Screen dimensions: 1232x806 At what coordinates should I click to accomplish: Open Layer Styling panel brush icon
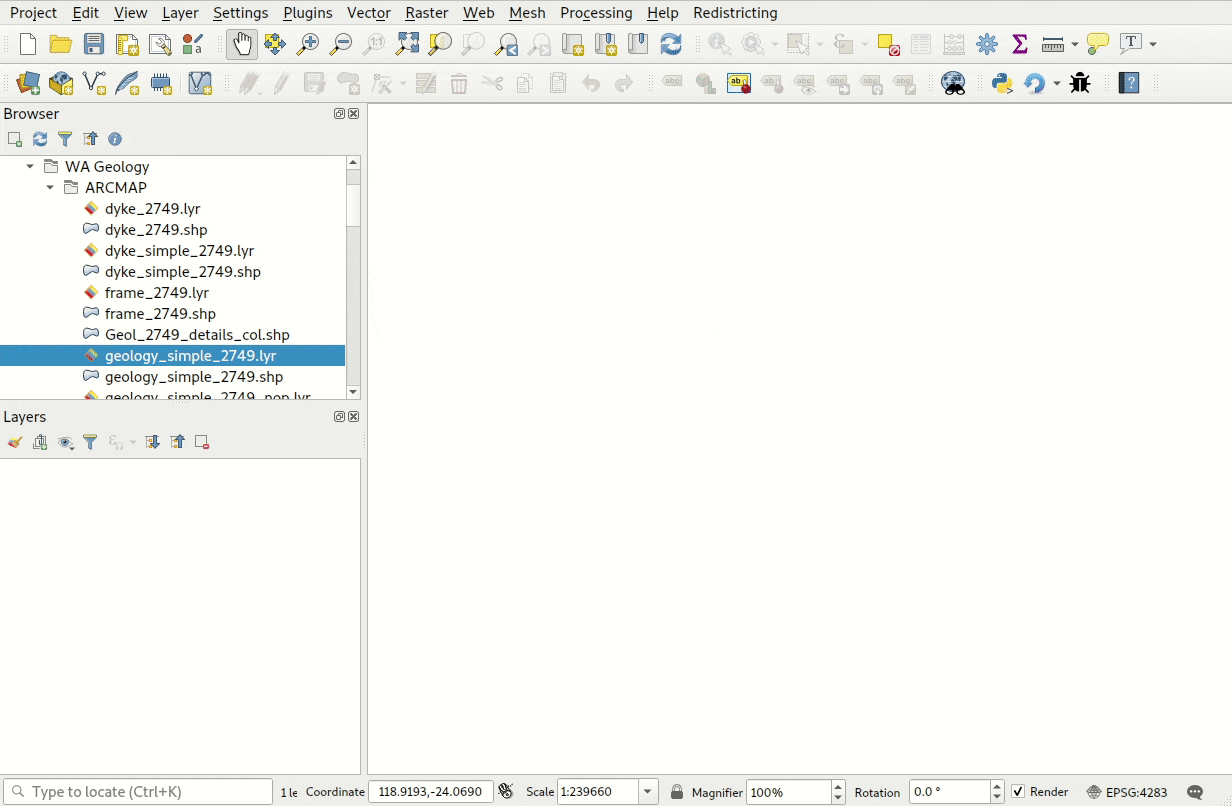point(15,442)
